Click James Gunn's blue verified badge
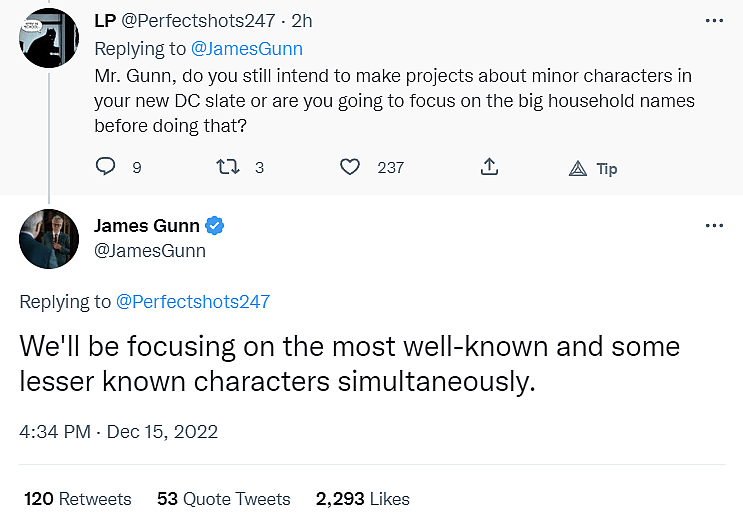This screenshot has height=526, width=743. 215,225
